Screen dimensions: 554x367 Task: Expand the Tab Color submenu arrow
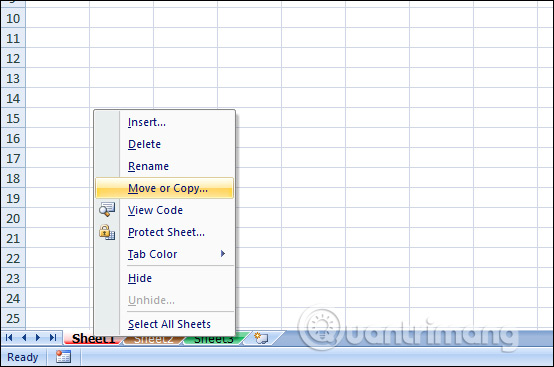(223, 254)
